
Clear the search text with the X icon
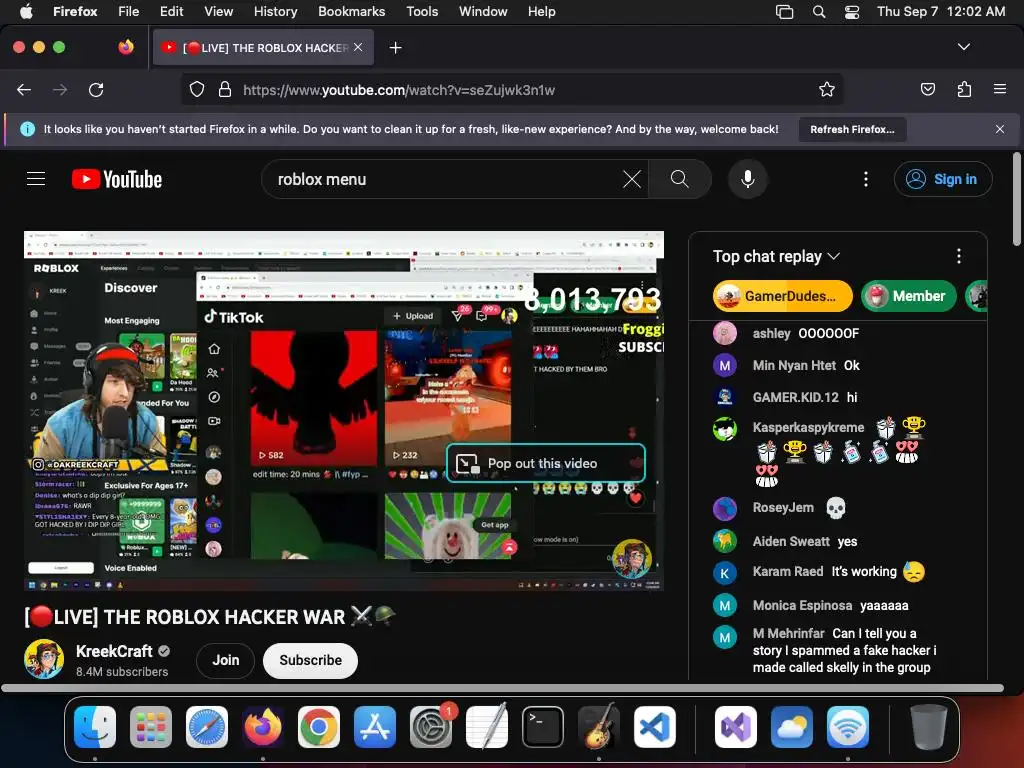pos(632,179)
